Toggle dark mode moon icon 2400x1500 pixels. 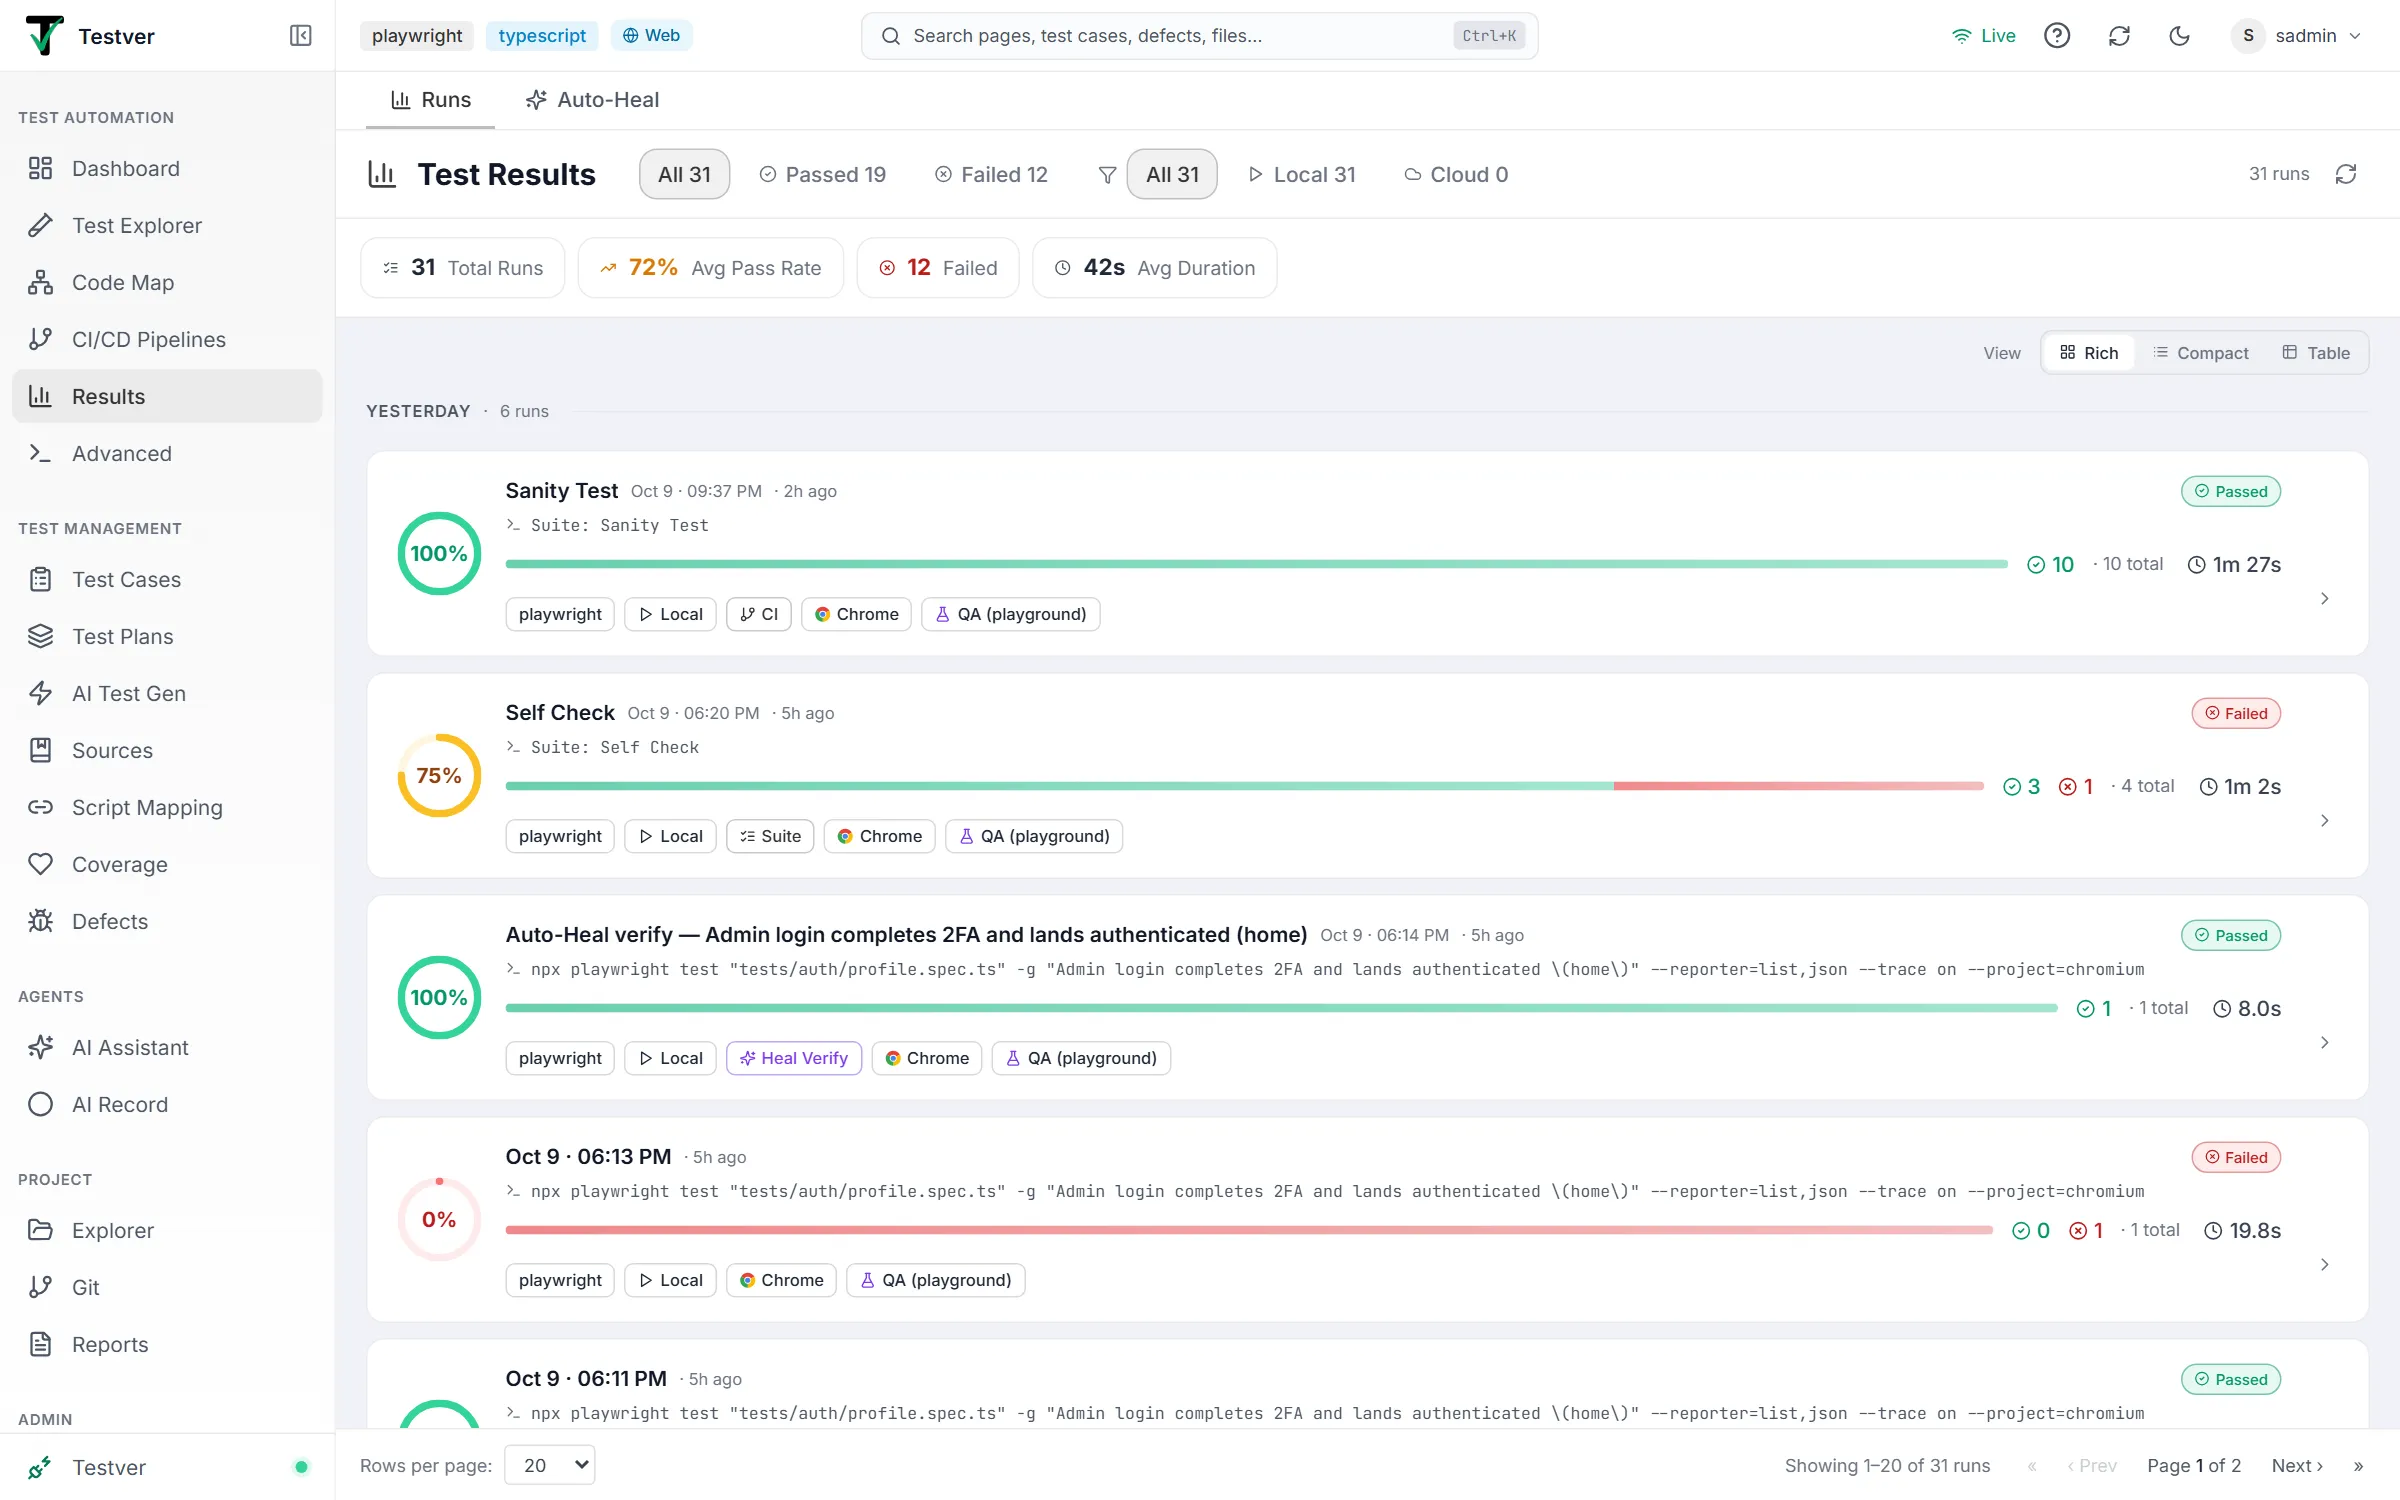pos(2179,36)
